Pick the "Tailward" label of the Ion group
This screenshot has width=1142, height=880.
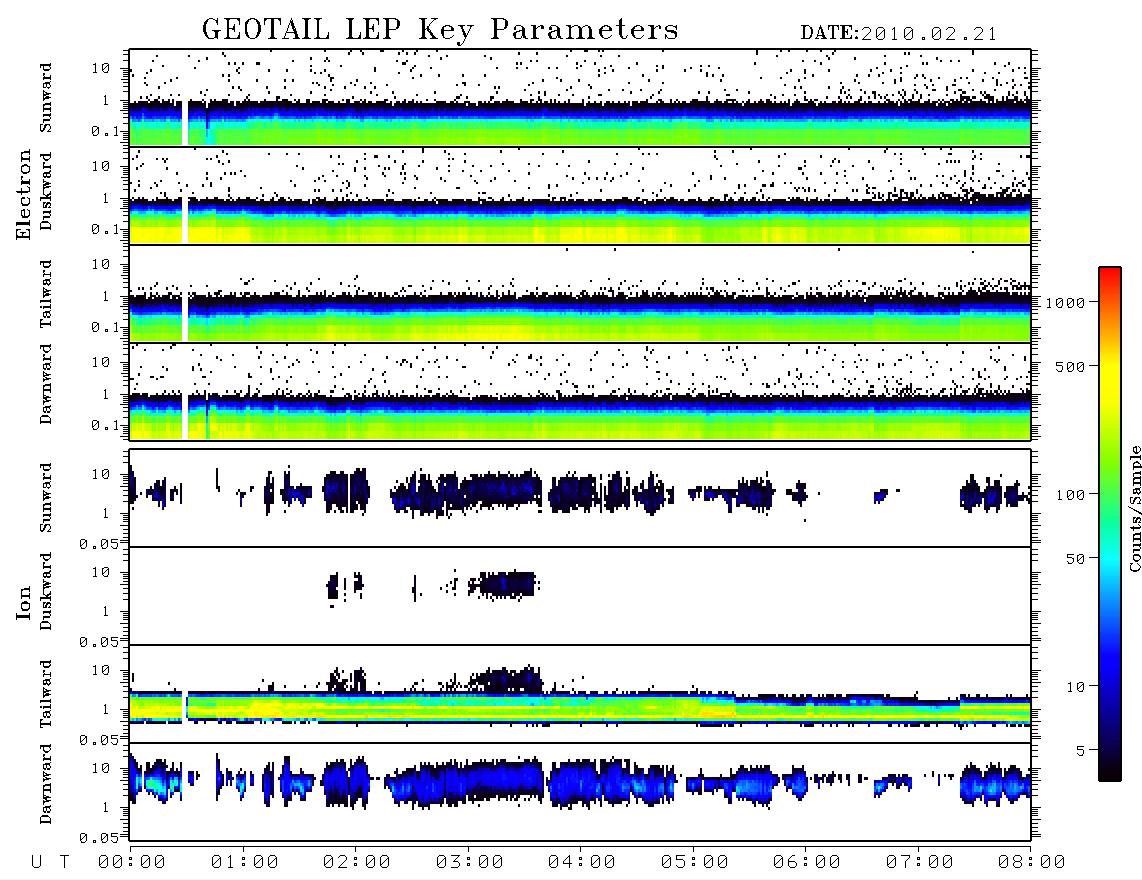pyautogui.click(x=46, y=694)
